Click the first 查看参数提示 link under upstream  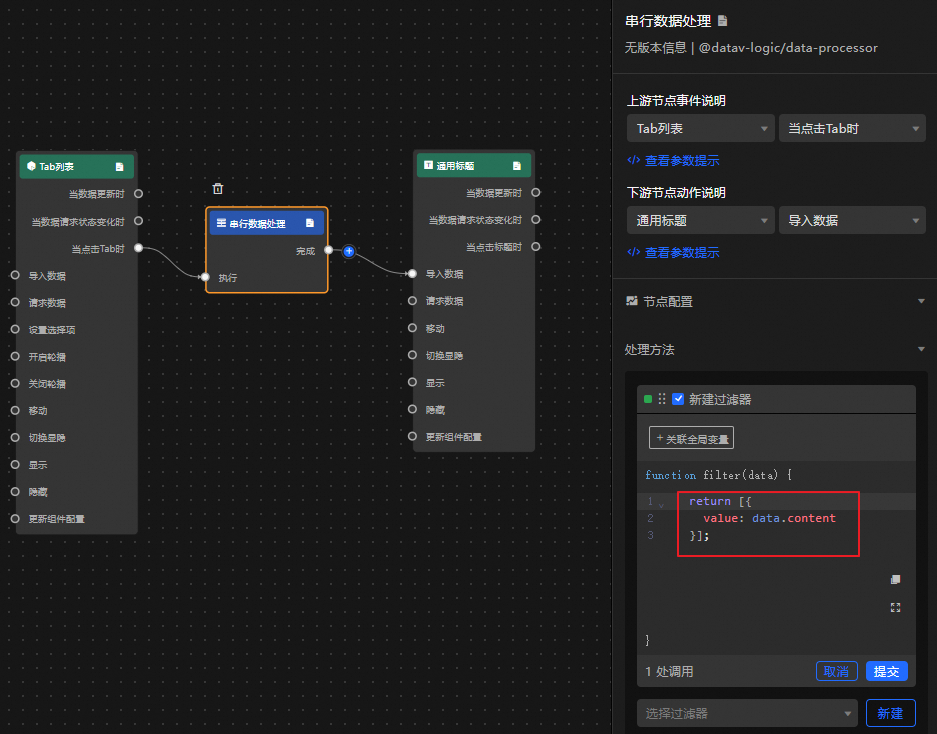673,160
